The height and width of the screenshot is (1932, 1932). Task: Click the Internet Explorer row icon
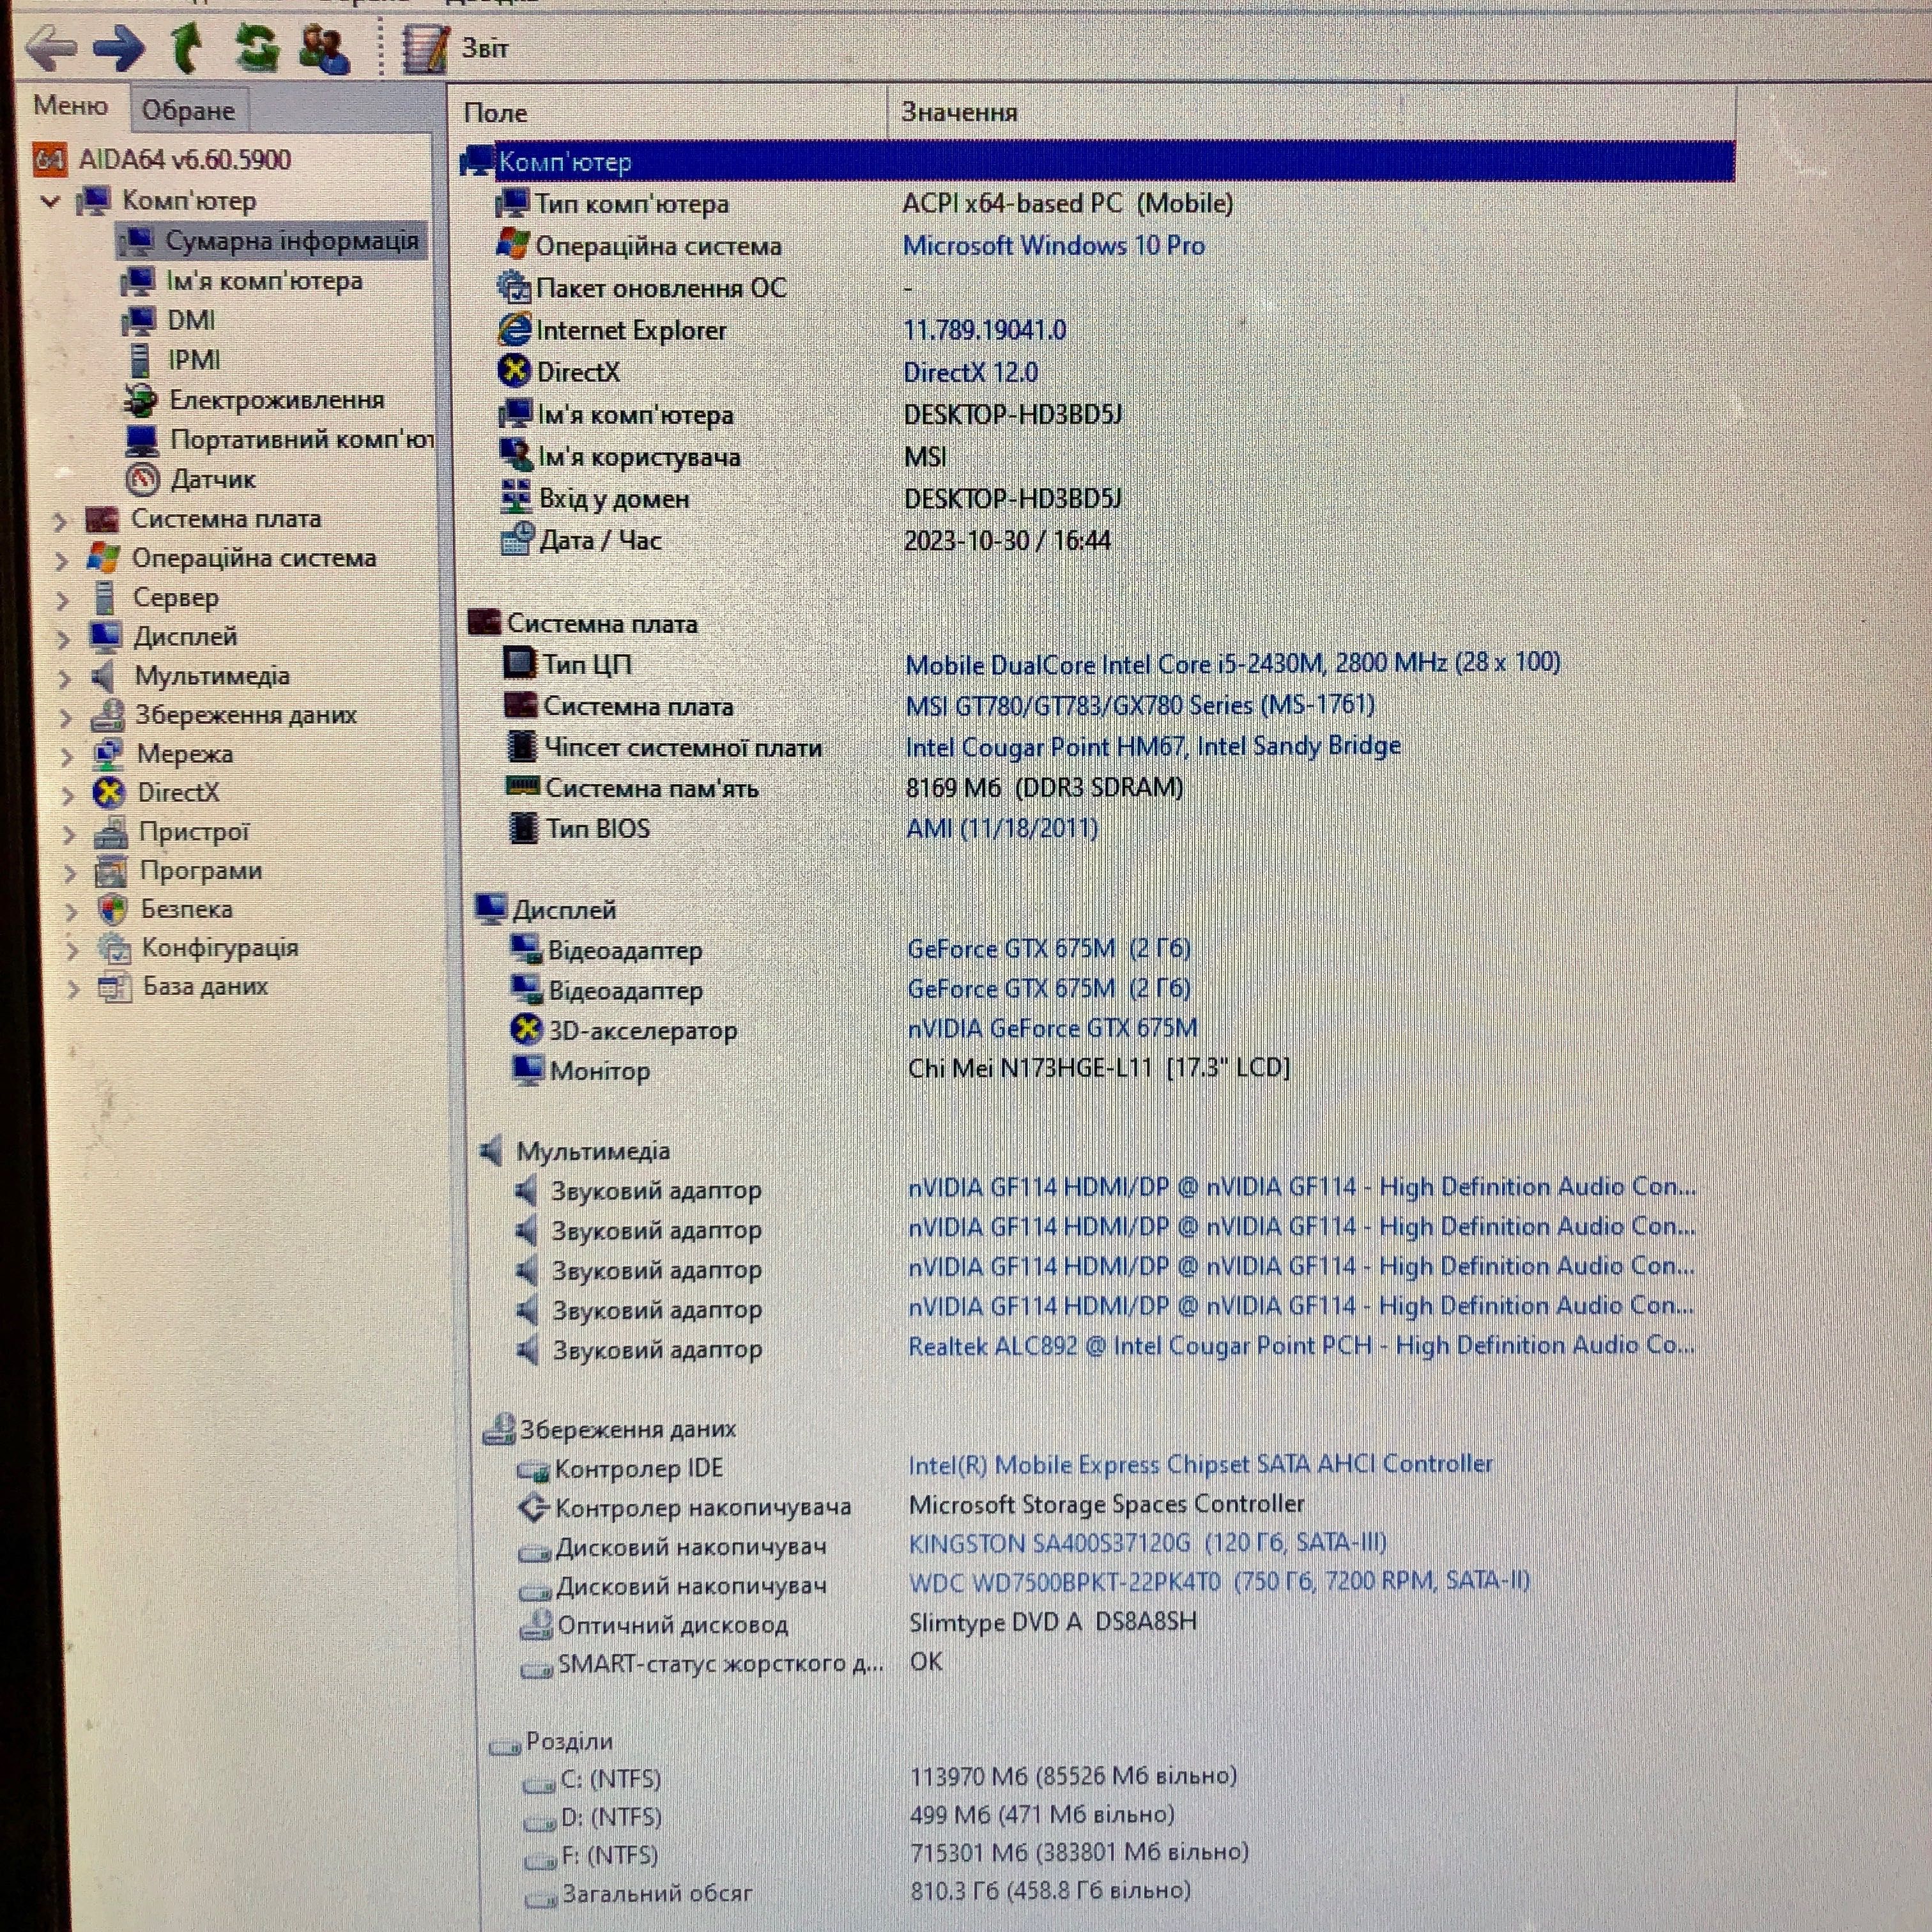click(x=514, y=329)
